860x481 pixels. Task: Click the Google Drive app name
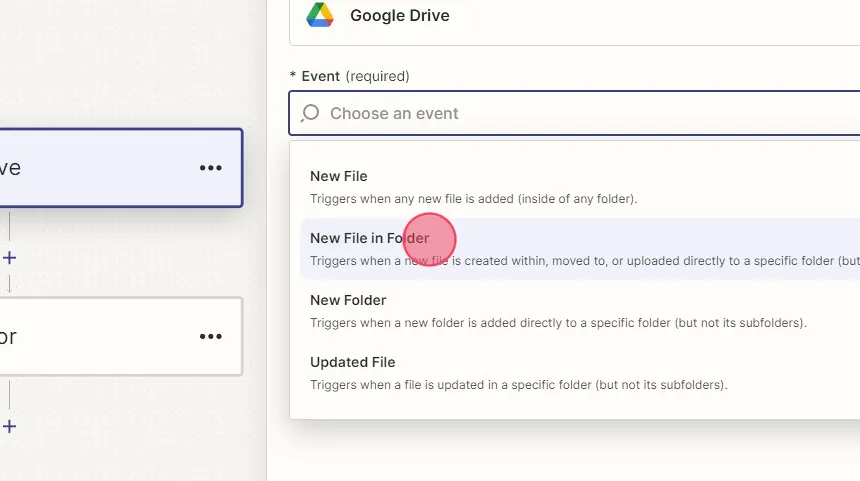[400, 15]
